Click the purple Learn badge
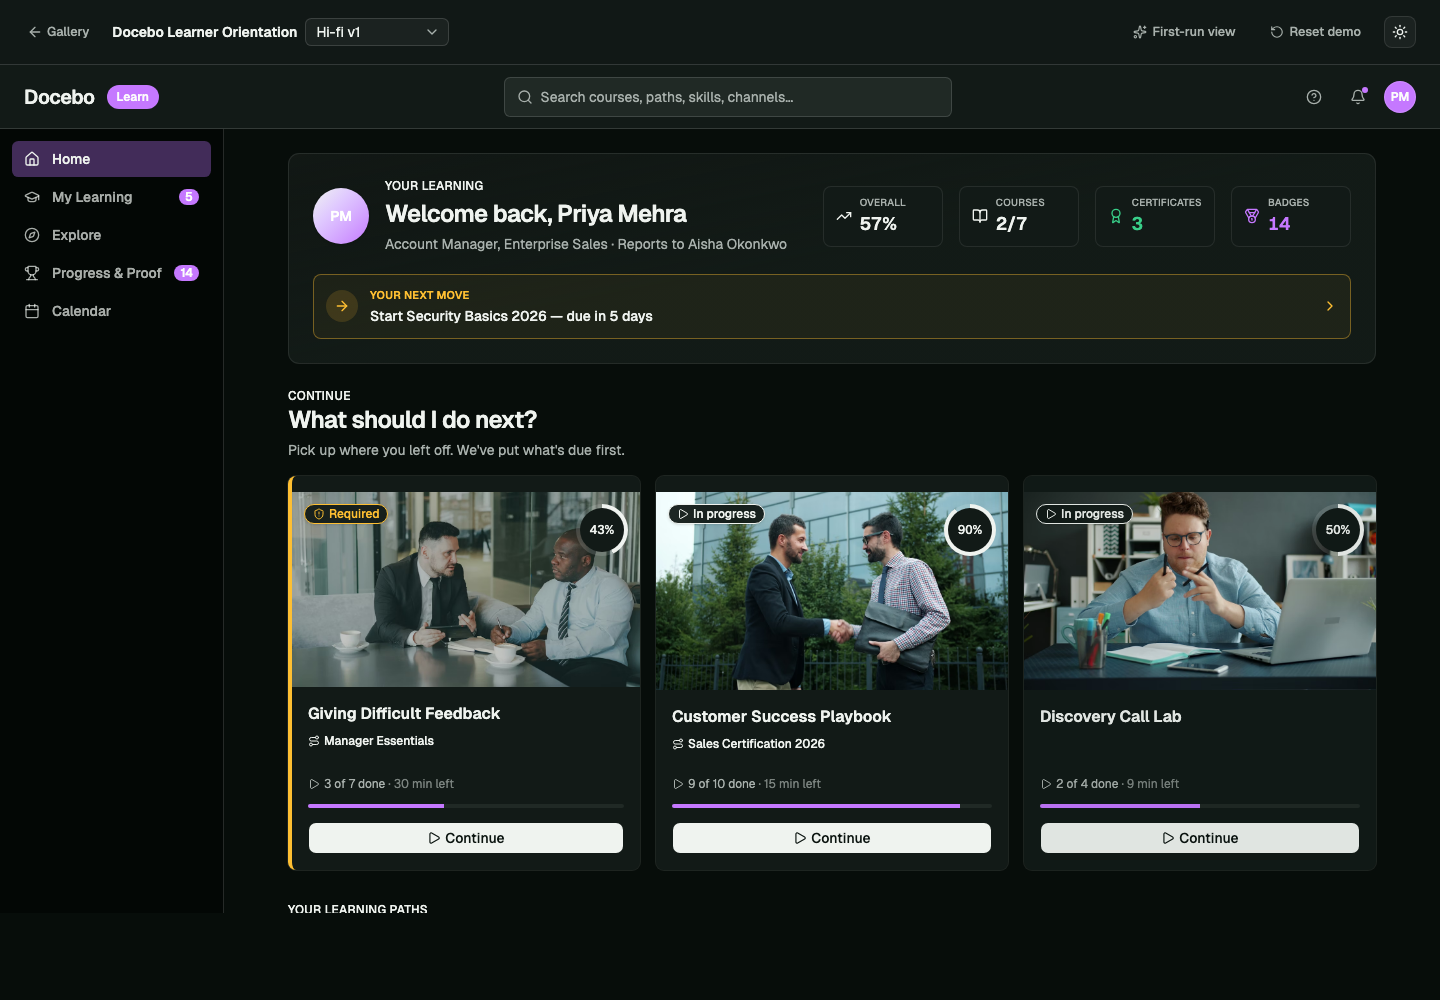1440x1000 pixels. tap(133, 97)
